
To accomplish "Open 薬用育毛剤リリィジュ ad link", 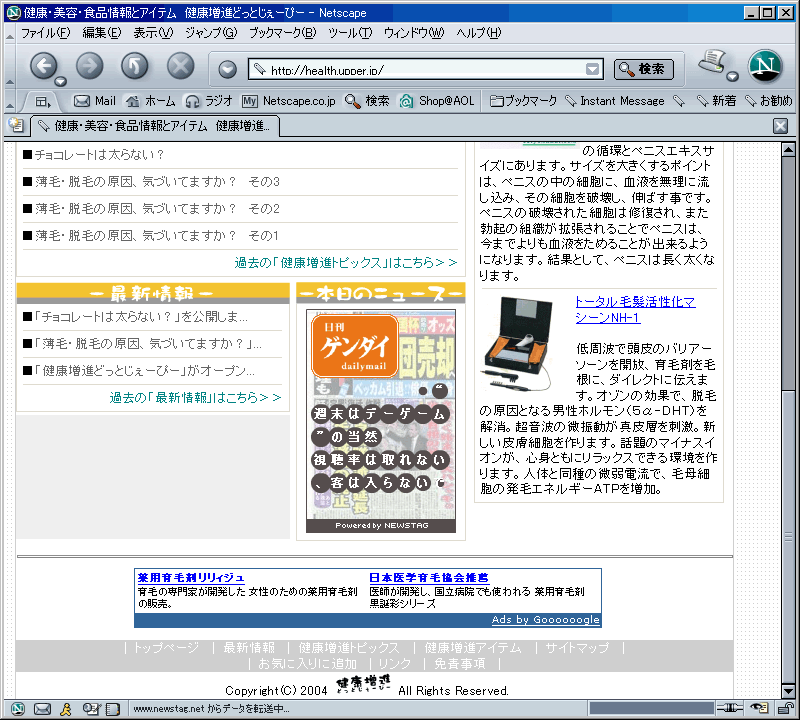I will (191, 578).
